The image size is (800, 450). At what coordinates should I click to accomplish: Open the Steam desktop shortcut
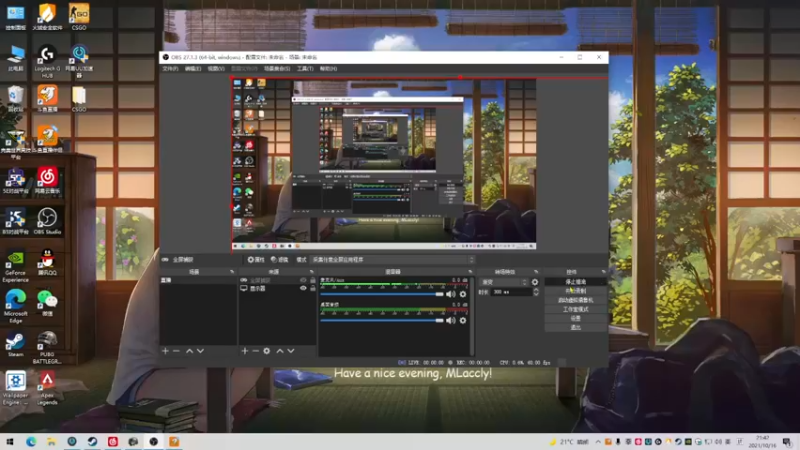coord(15,344)
